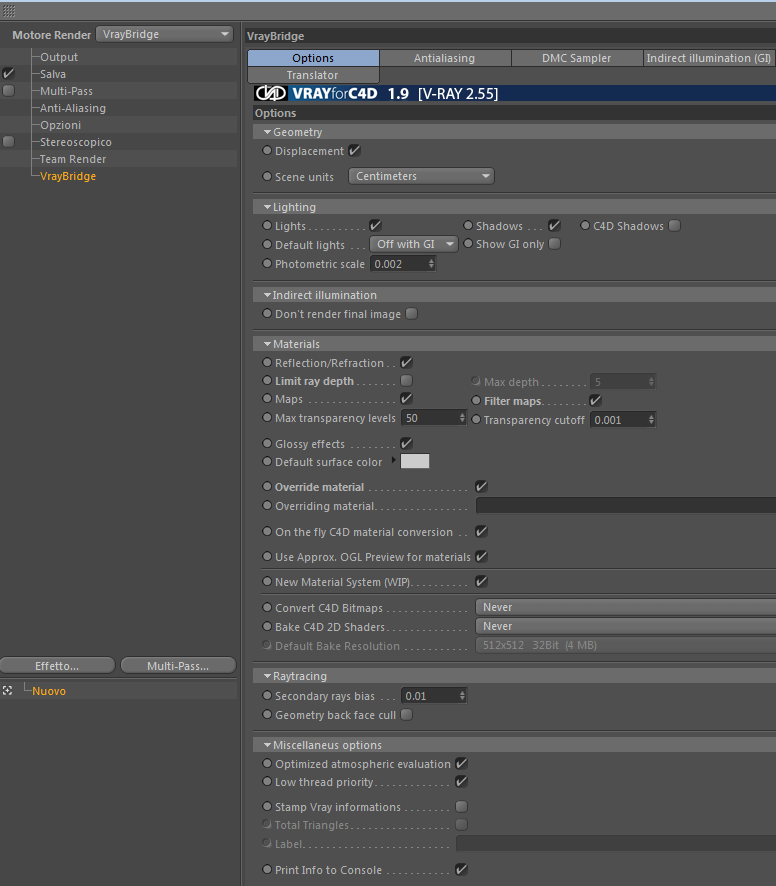Enable Limit ray depth checkbox
The width and height of the screenshot is (776, 886).
406,380
